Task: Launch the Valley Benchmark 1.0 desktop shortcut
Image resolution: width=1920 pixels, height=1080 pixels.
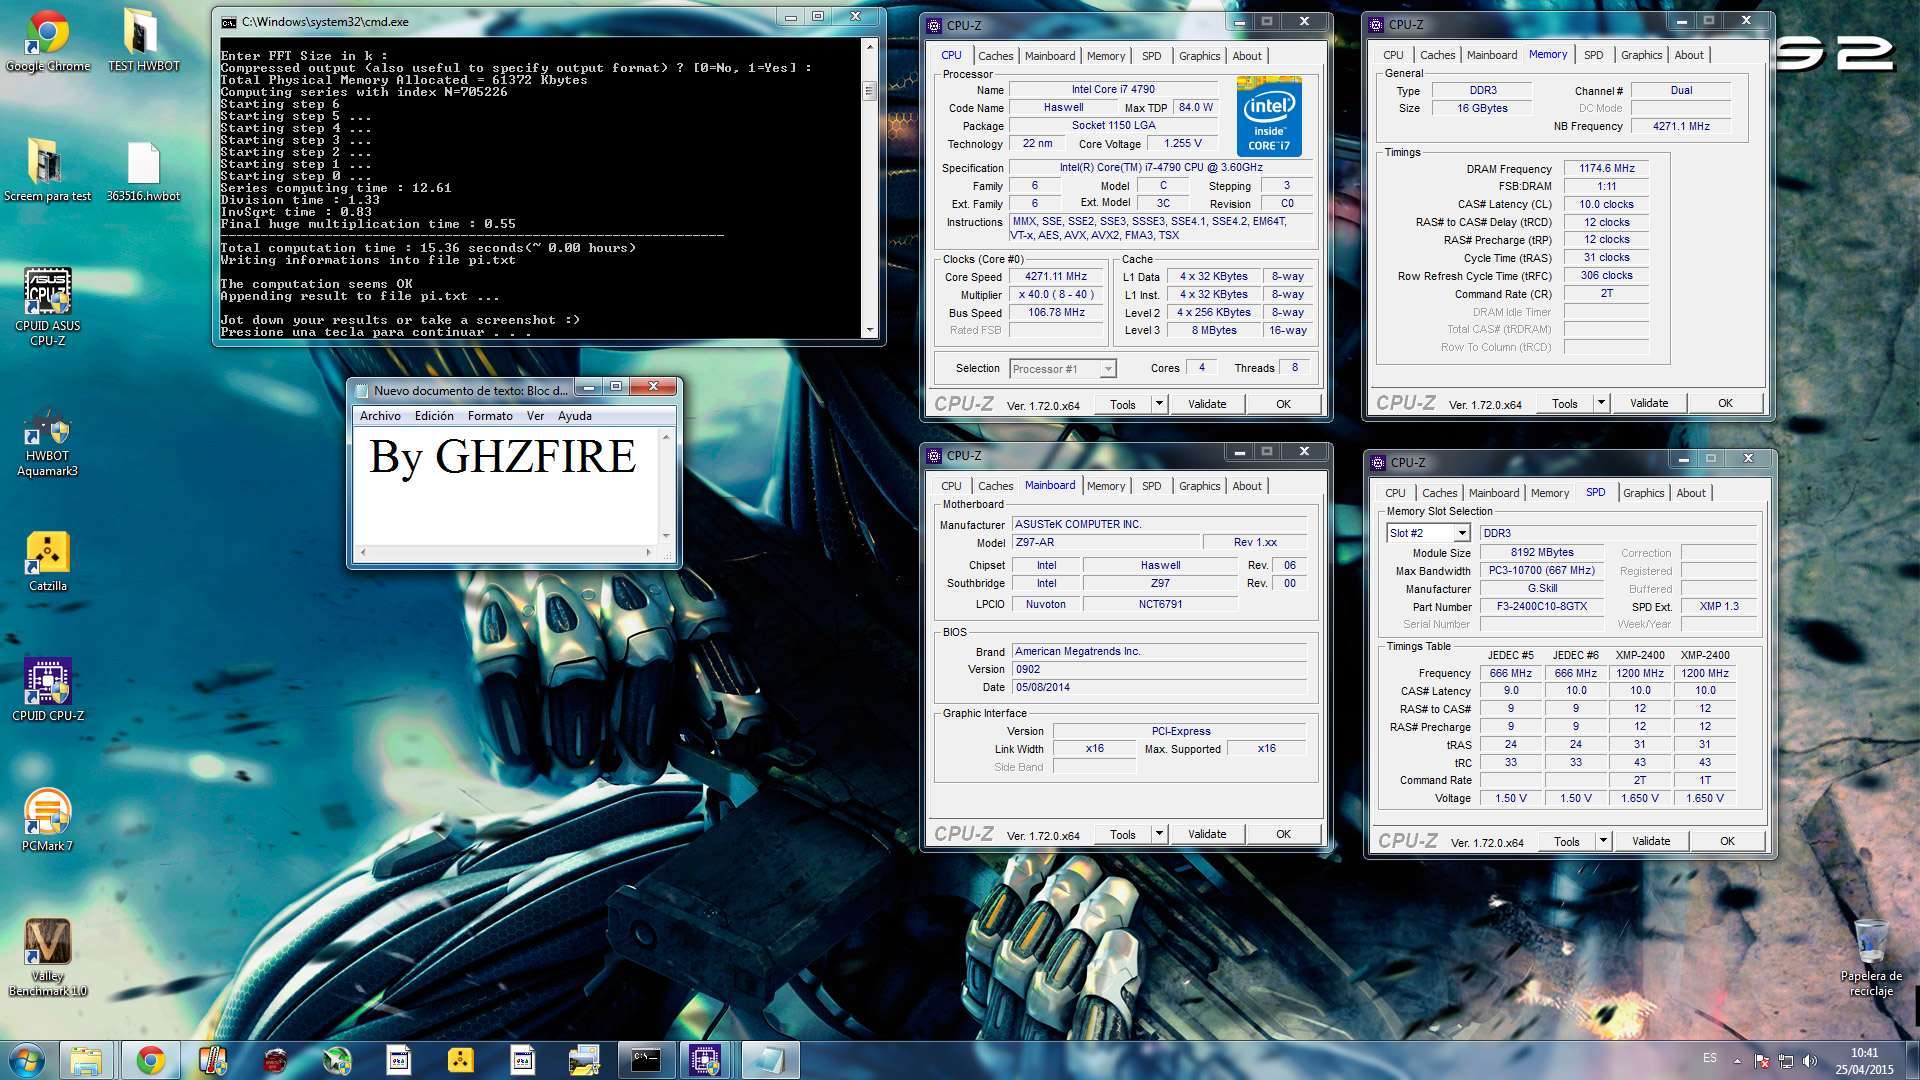Action: pyautogui.click(x=47, y=957)
